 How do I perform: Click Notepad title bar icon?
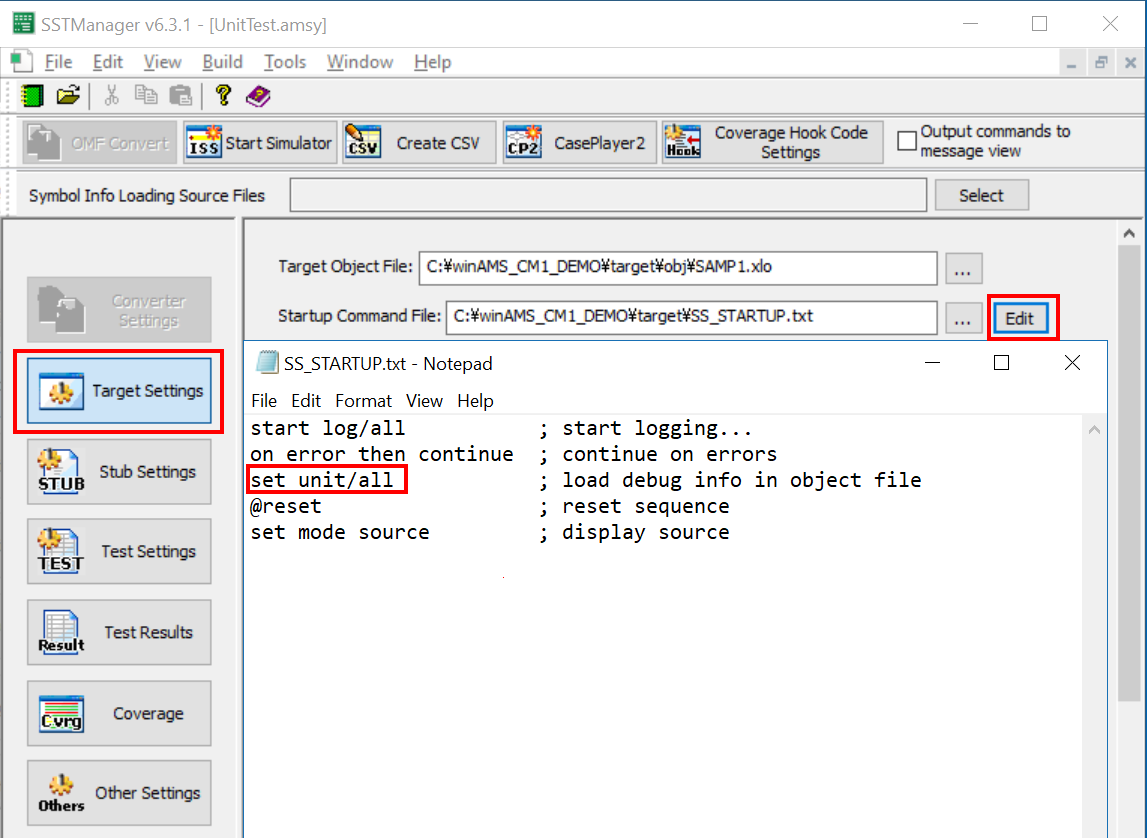click(267, 363)
